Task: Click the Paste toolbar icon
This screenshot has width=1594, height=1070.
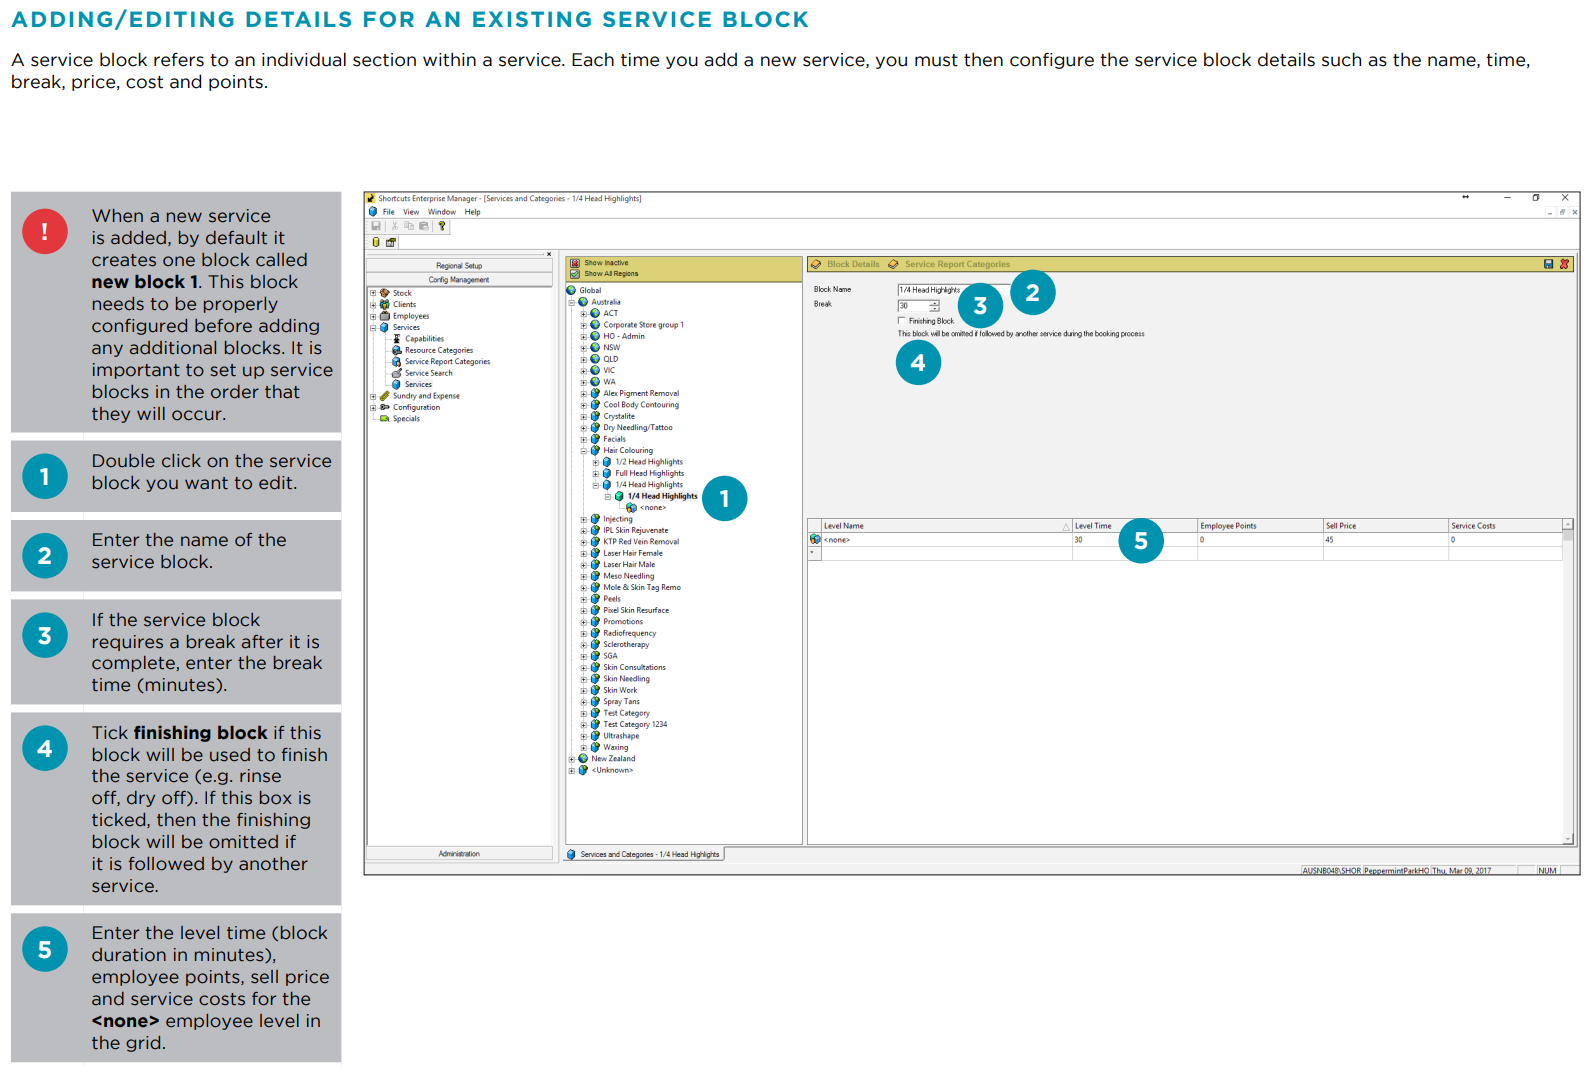Action: [x=424, y=226]
